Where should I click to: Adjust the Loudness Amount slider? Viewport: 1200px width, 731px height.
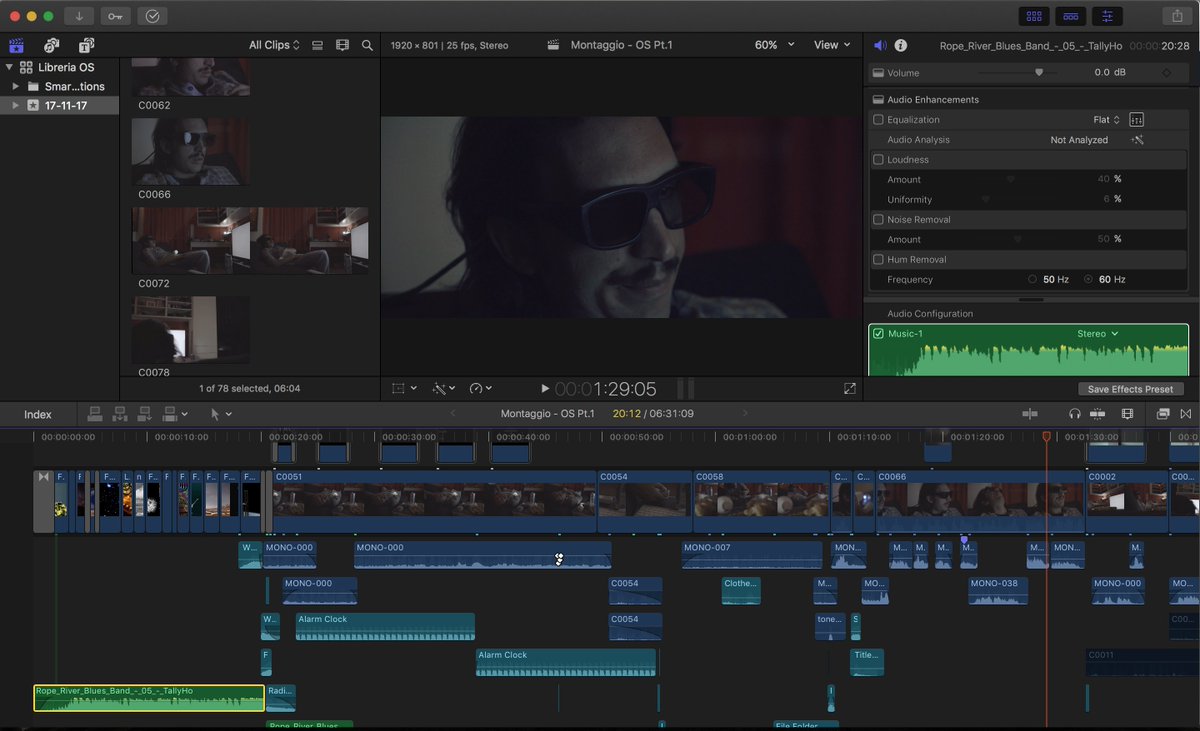coord(1010,179)
